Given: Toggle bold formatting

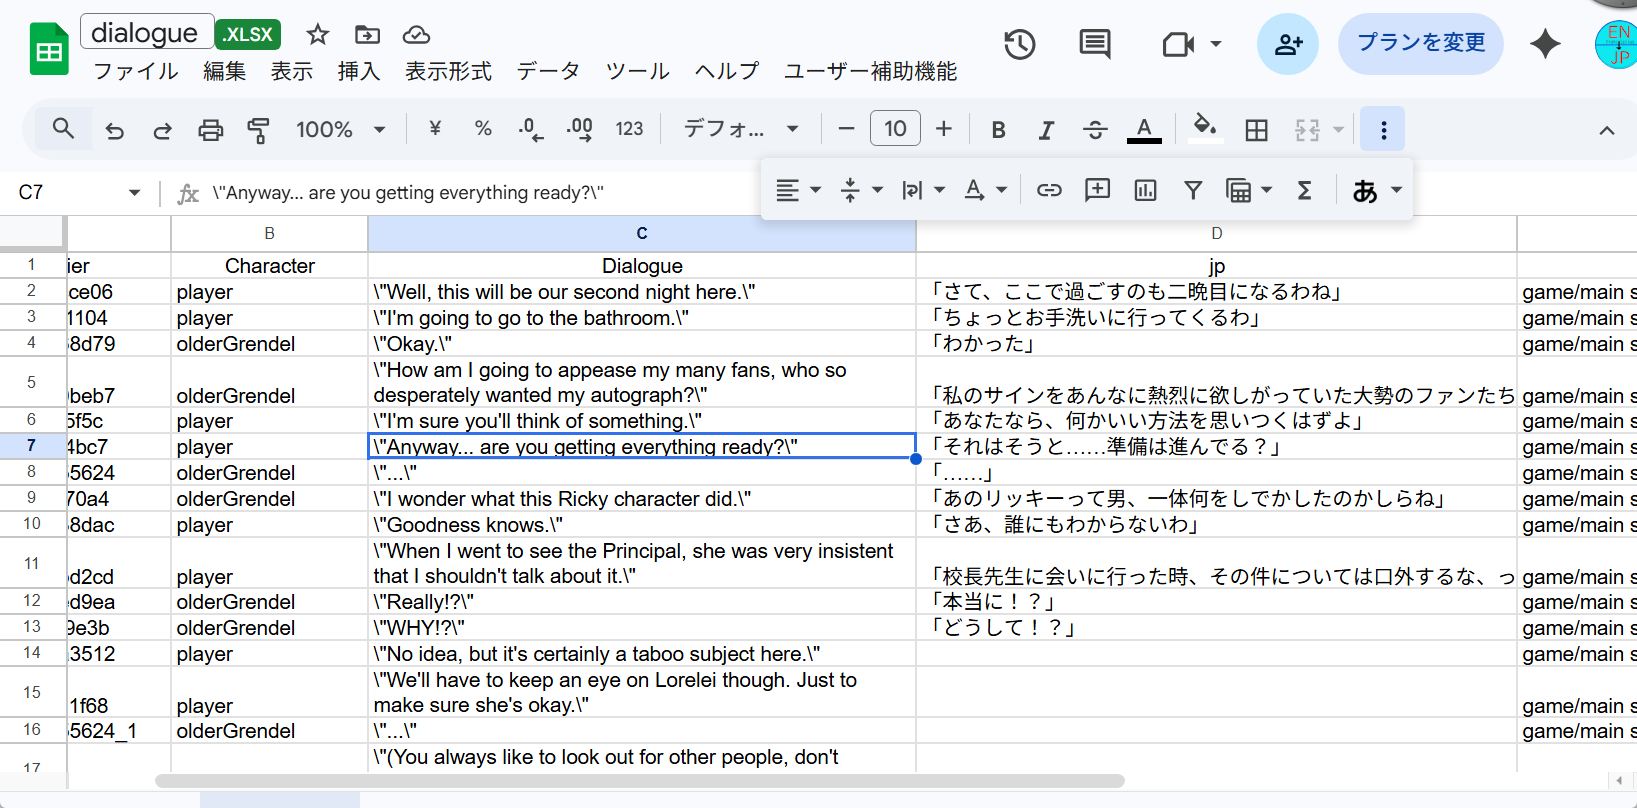Looking at the screenshot, I should coord(998,130).
